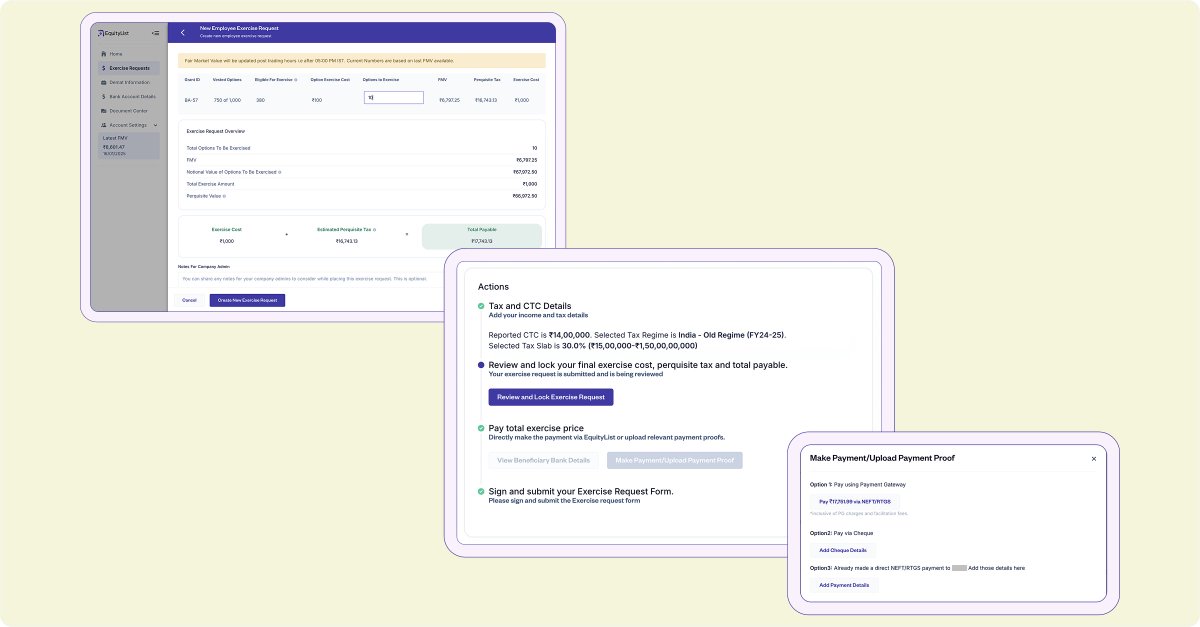
Task: Open Account Settings in the sidebar
Action: 129,125
